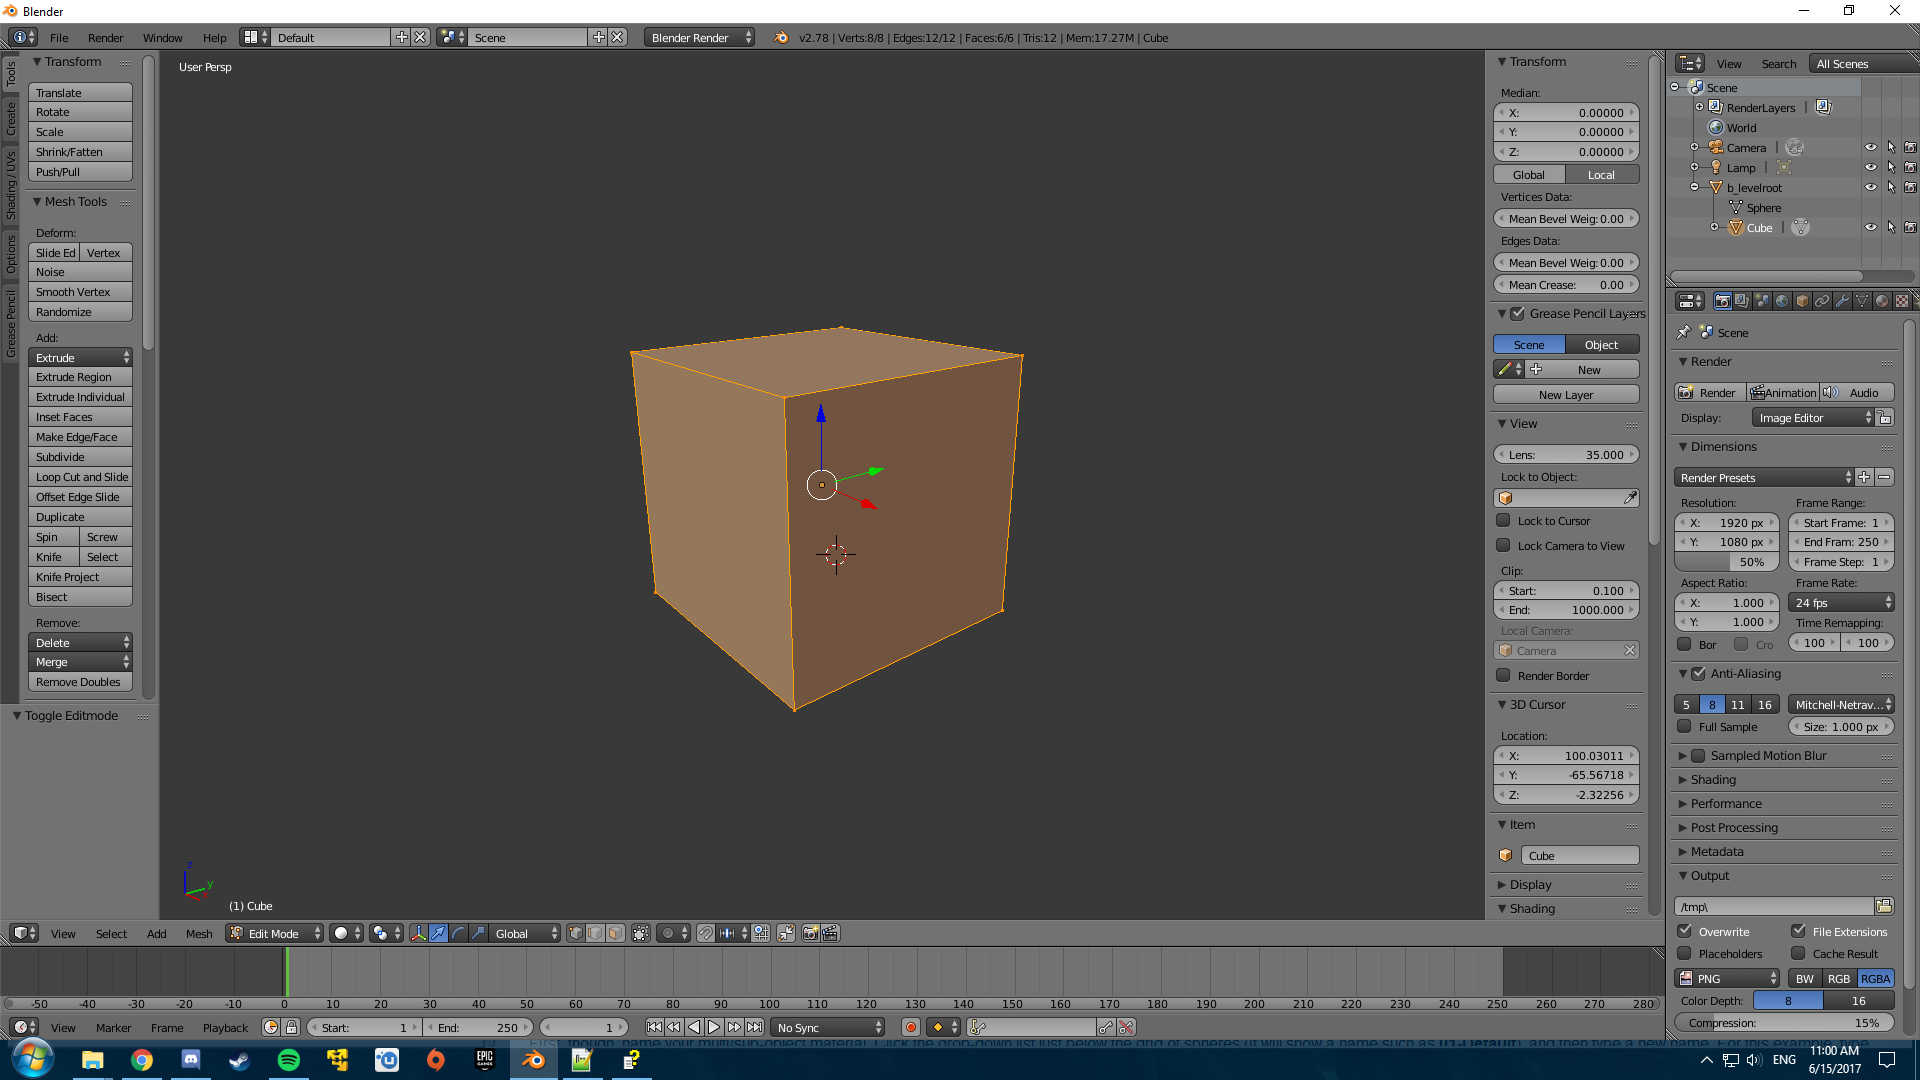The width and height of the screenshot is (1920, 1080).
Task: Switch to vertex select mode
Action: [x=575, y=933]
